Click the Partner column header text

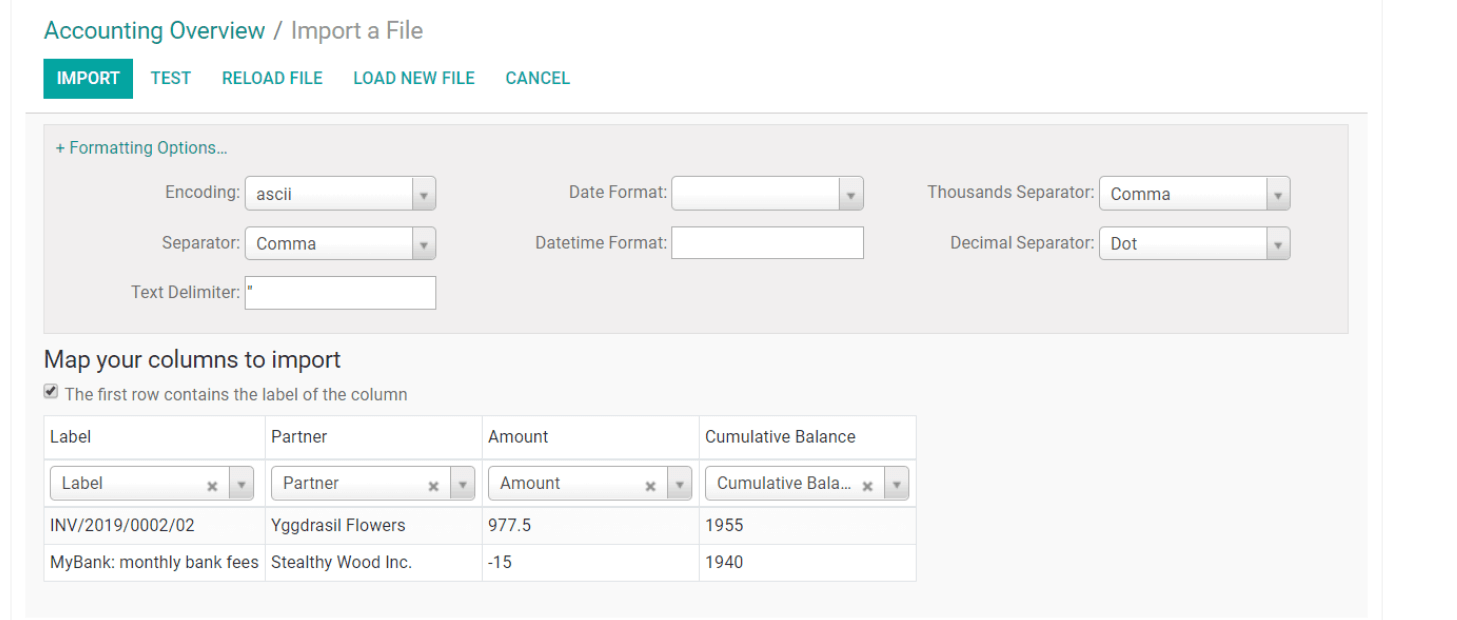coord(299,437)
